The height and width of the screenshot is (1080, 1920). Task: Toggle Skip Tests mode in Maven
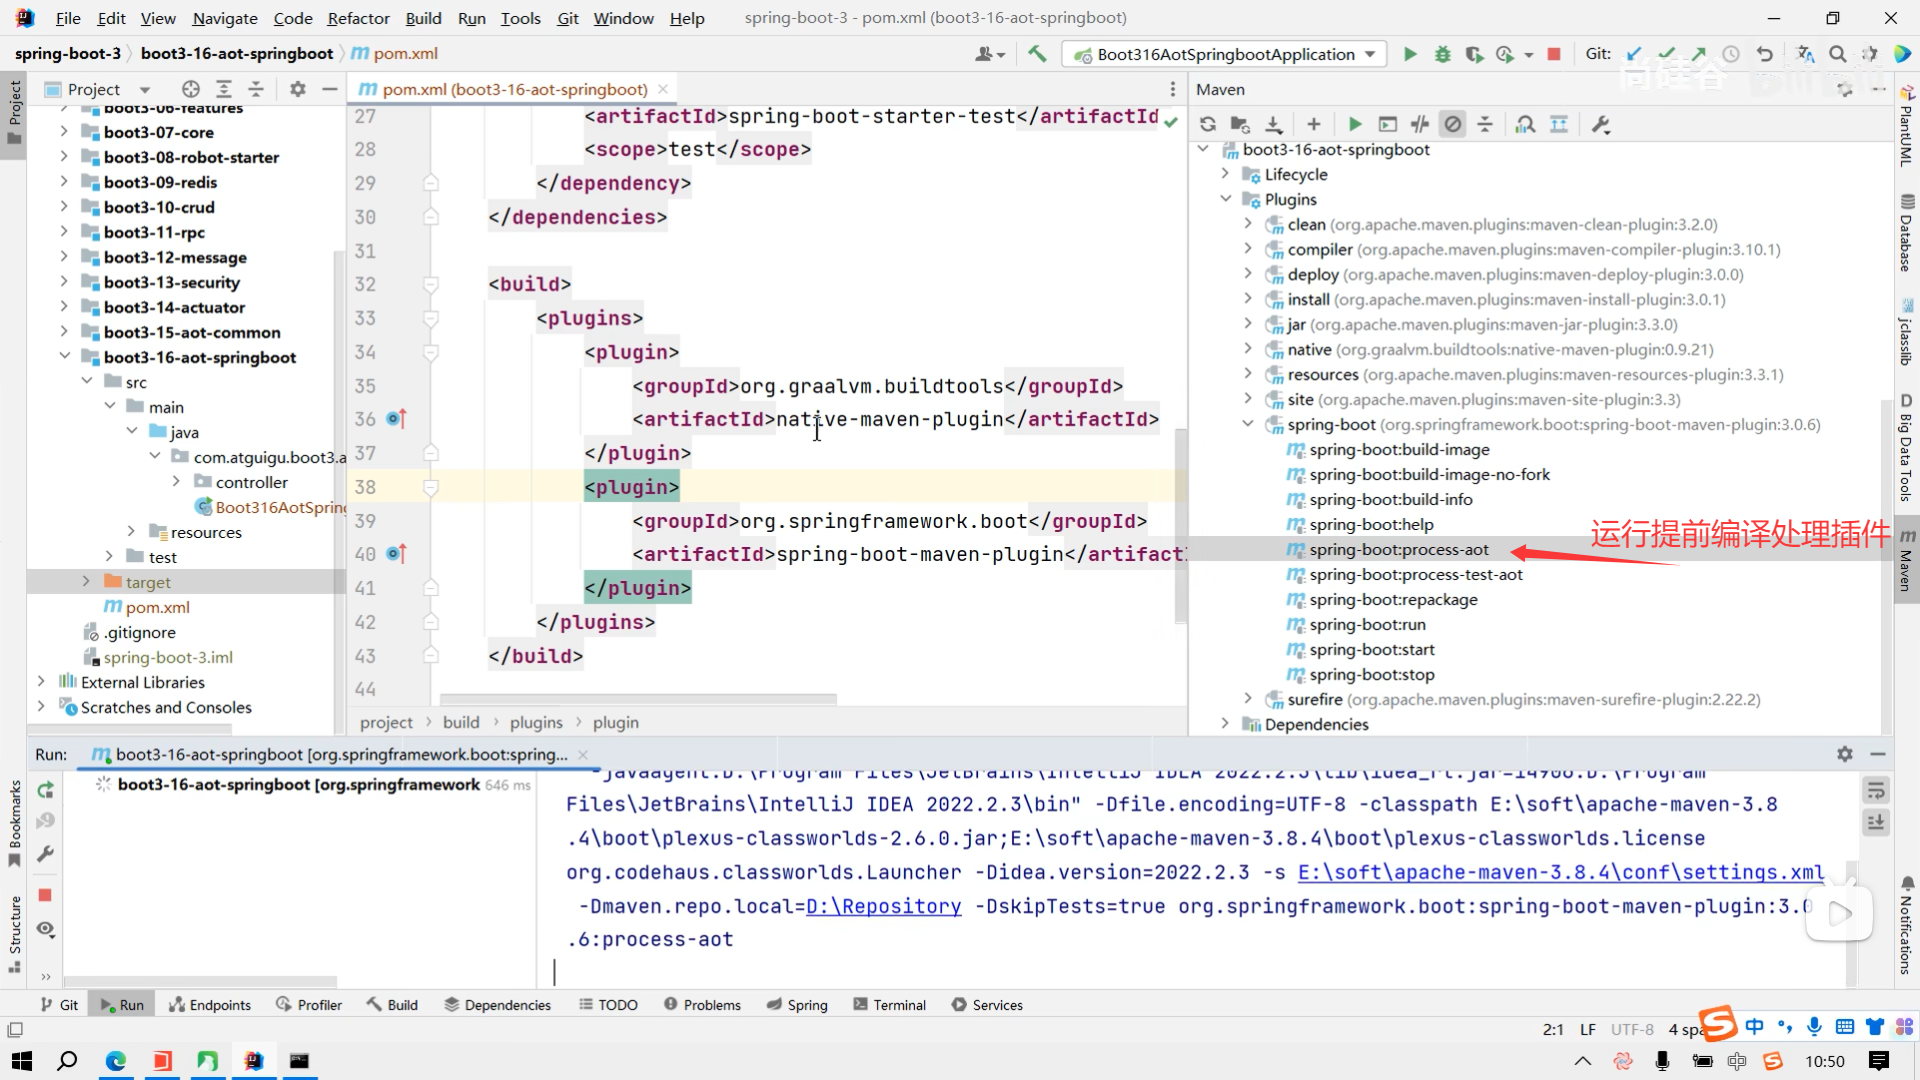pos(1453,124)
